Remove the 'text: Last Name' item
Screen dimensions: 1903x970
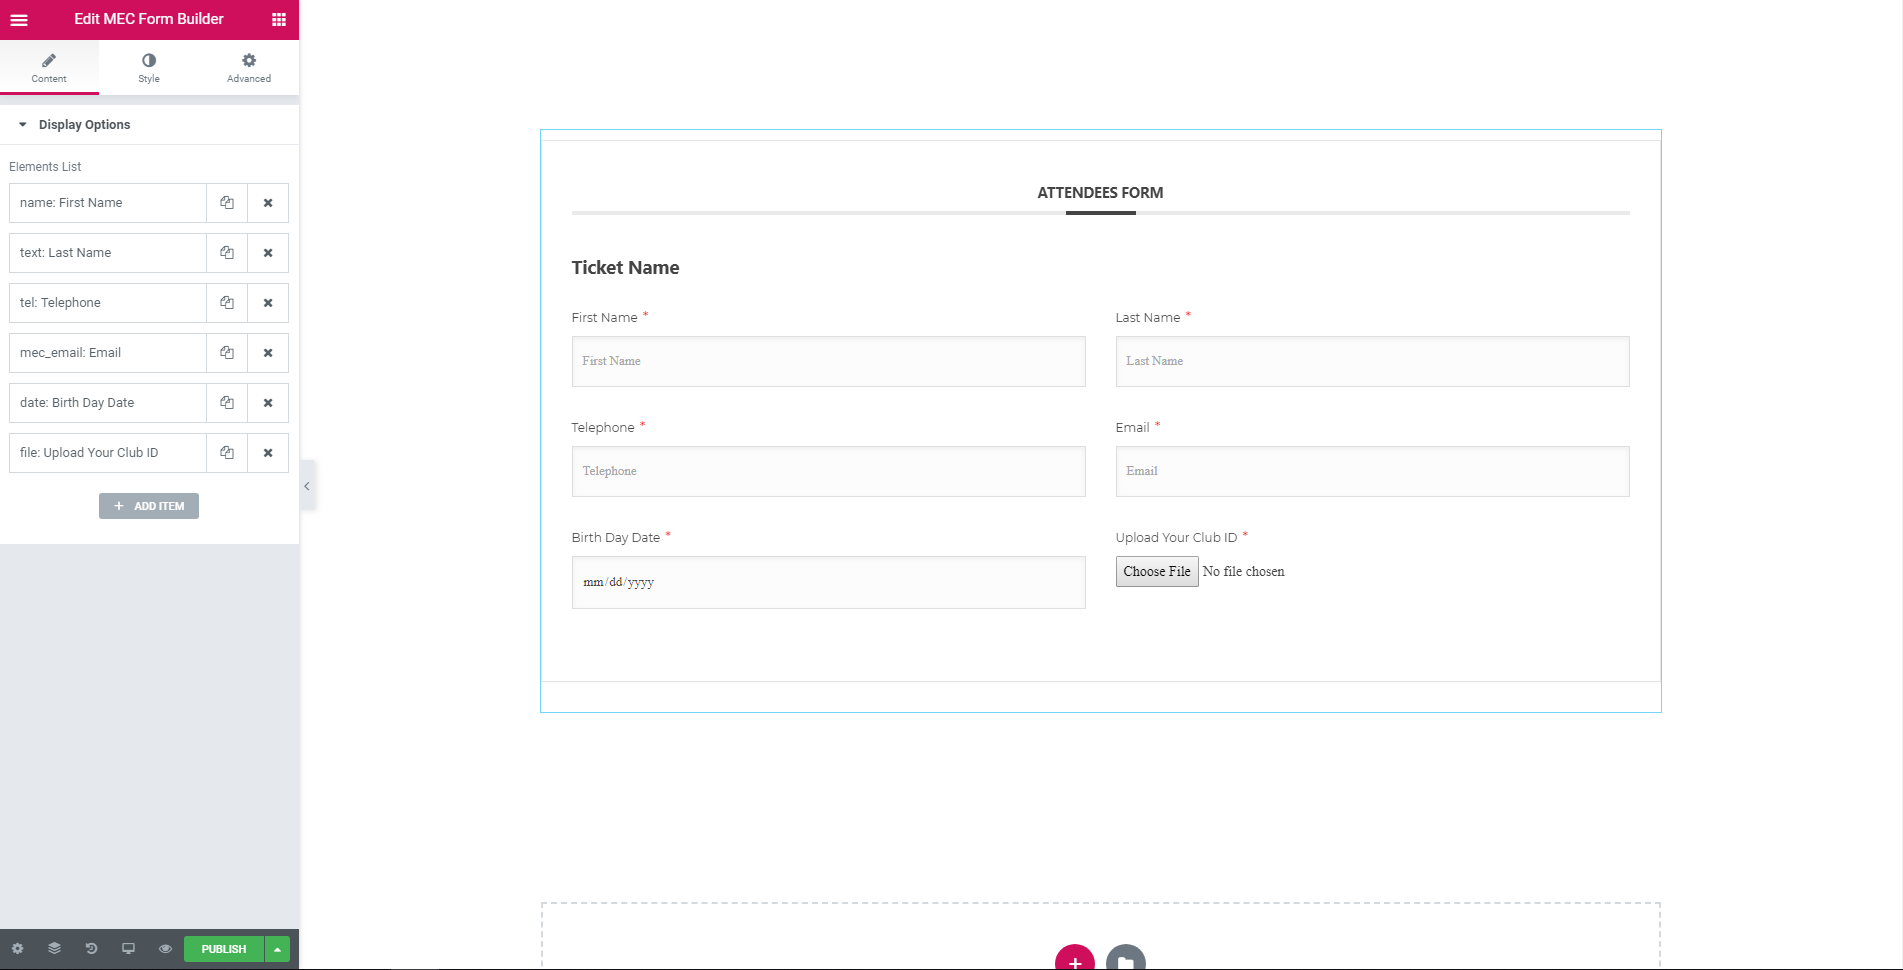coord(268,253)
